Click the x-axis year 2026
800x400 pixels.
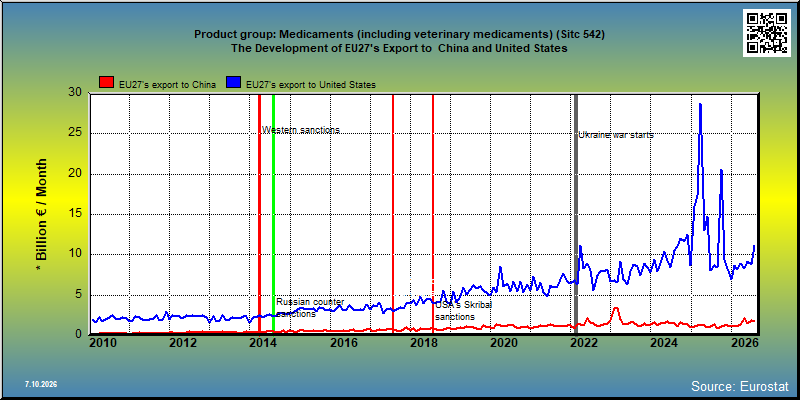pyautogui.click(x=744, y=343)
